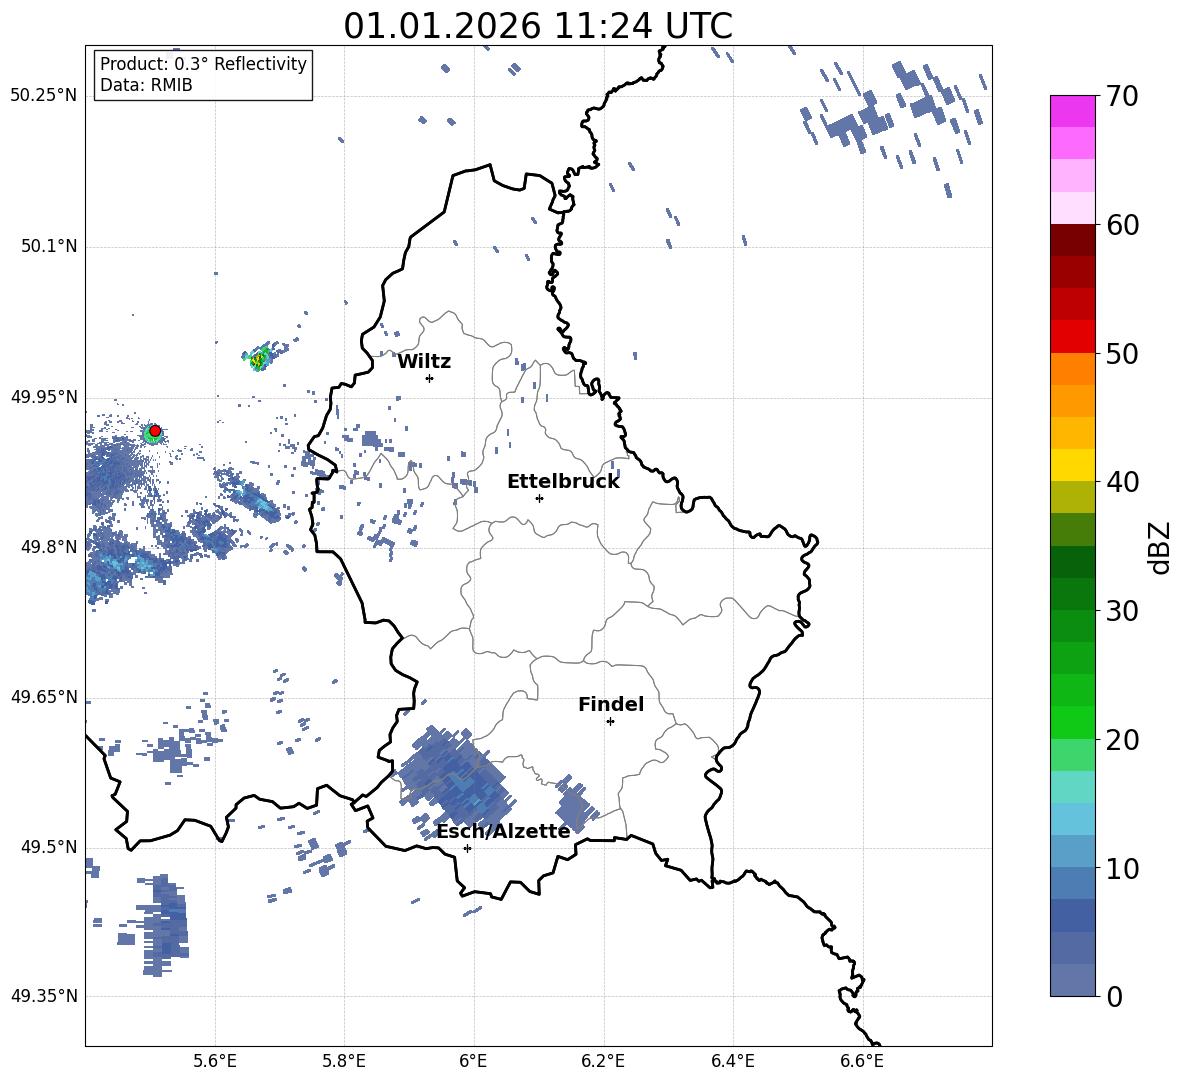Click the 5.8°E longitude label
This screenshot has height=1081, width=1184.
click(x=344, y=1061)
